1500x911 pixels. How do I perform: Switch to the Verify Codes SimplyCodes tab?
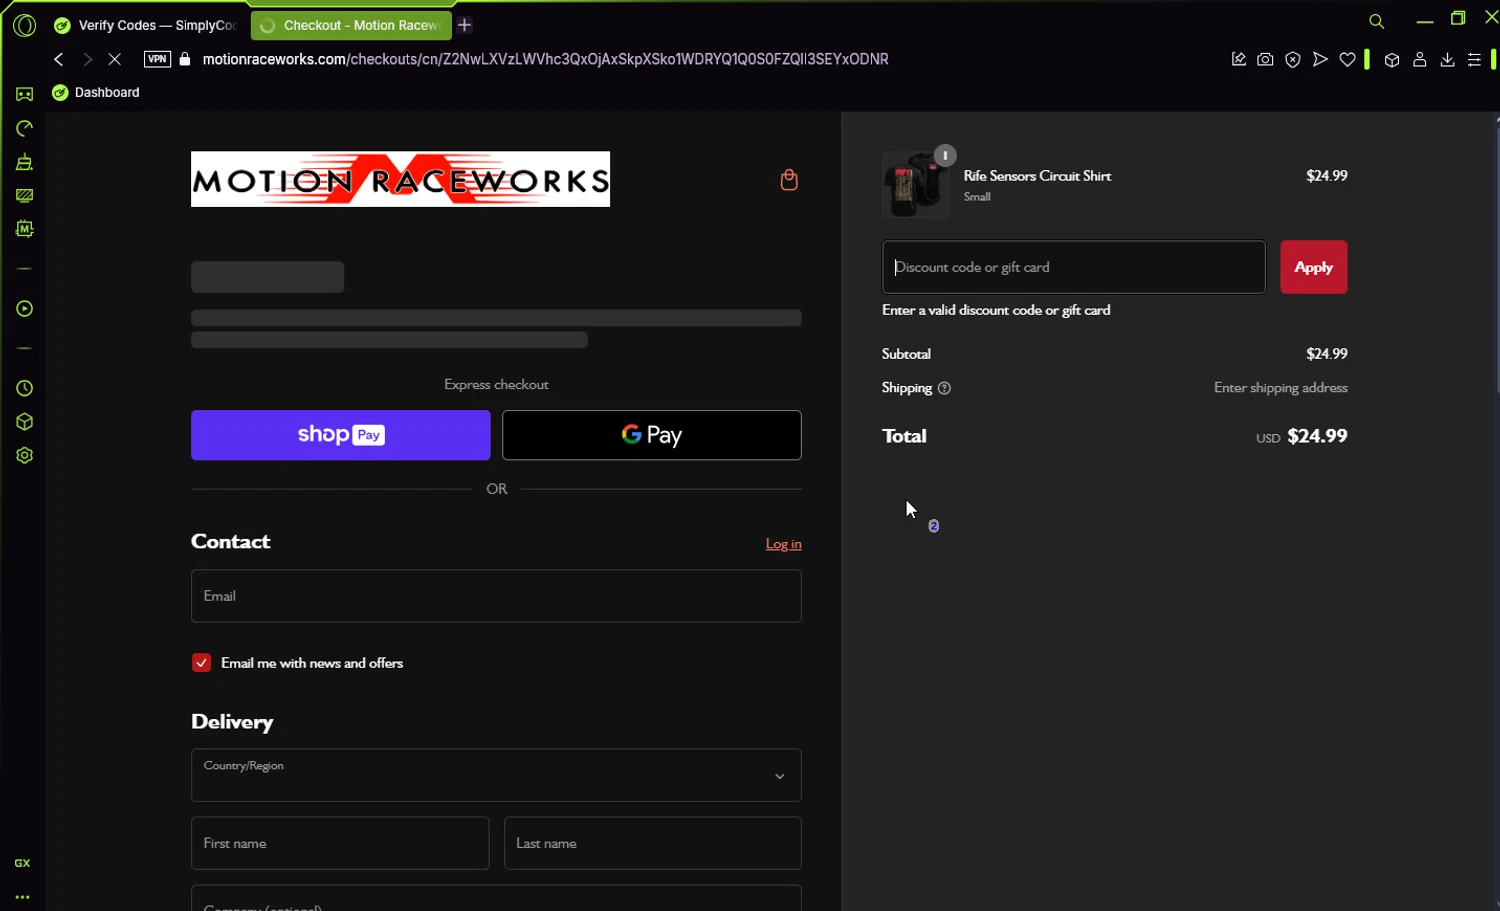(x=146, y=25)
